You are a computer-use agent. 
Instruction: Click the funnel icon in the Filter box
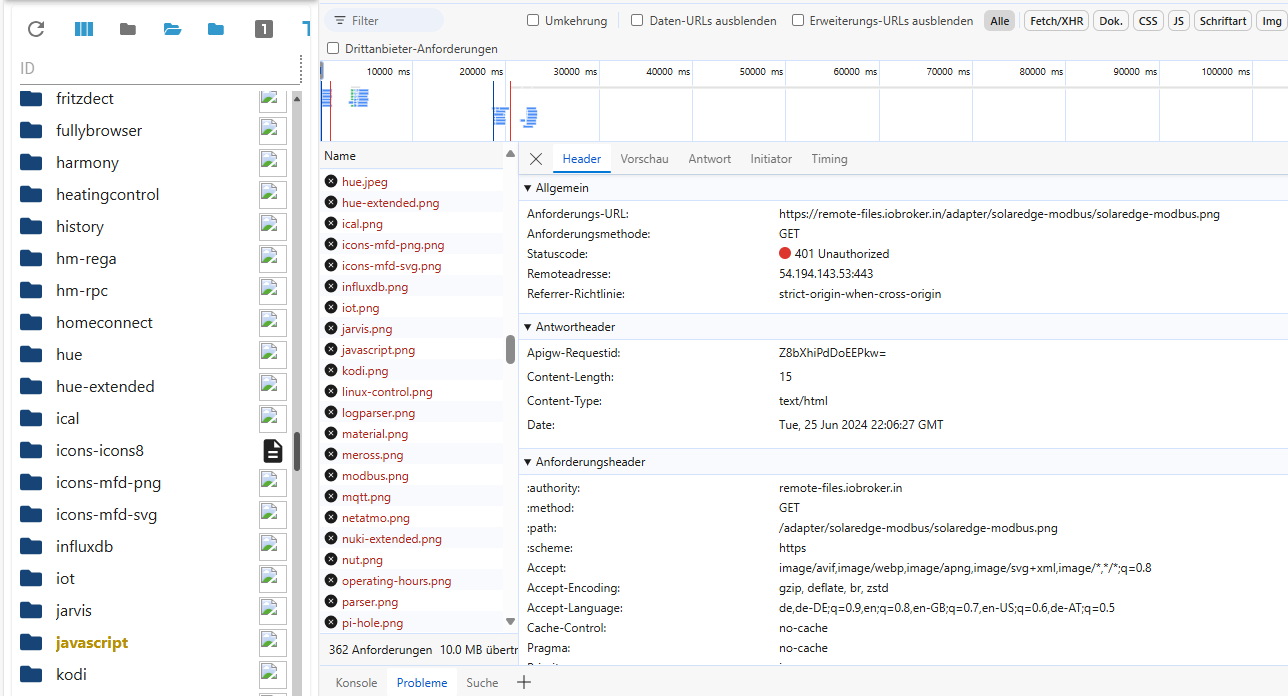coord(340,20)
